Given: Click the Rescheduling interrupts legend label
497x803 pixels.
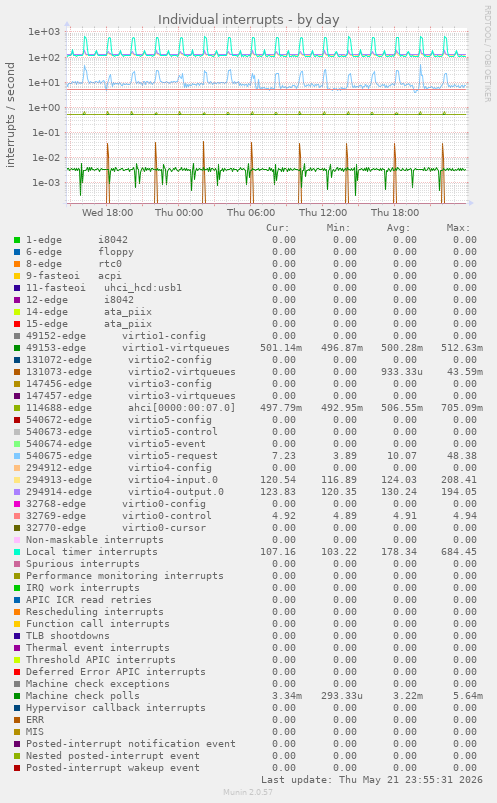Looking at the screenshot, I should pyautogui.click(x=95, y=612).
